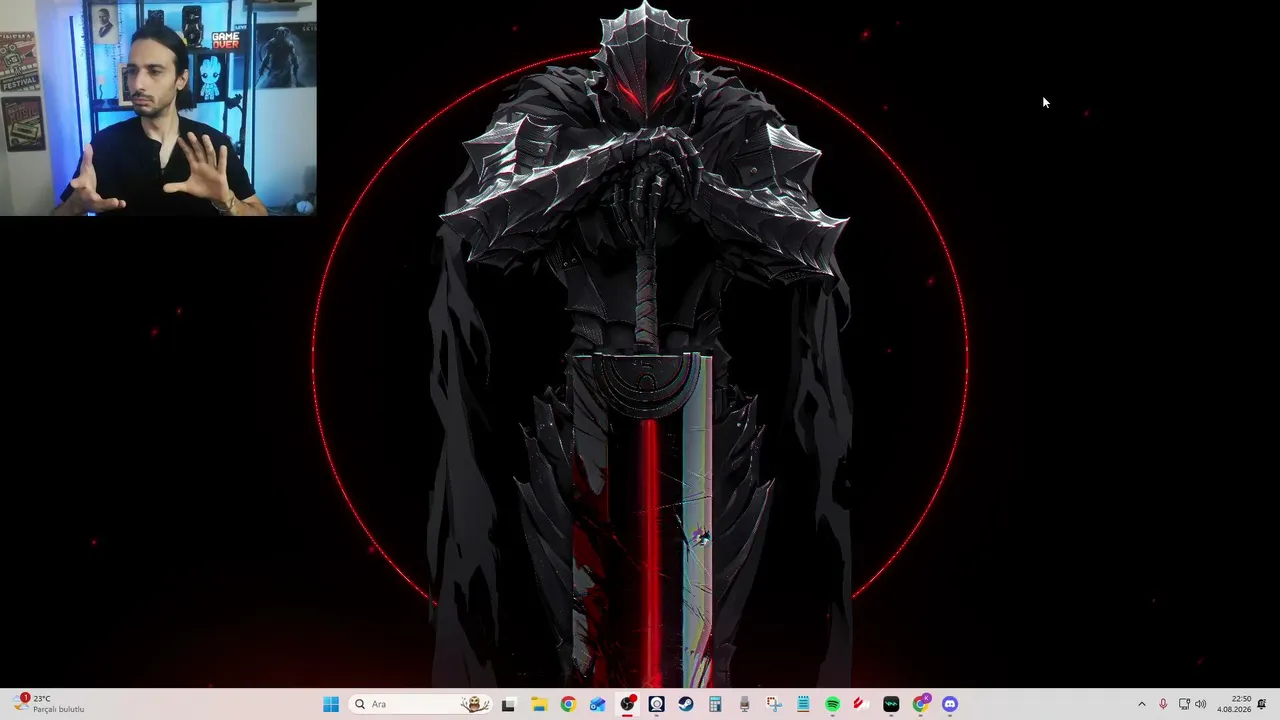Open the webcam app on the taskbar
This screenshot has height=720, width=1280.
tap(656, 704)
